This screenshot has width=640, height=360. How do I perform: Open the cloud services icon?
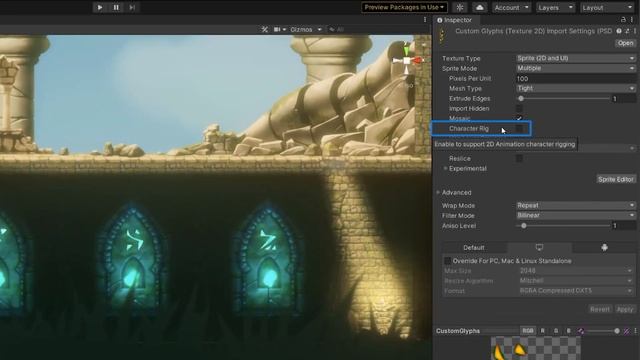point(480,7)
